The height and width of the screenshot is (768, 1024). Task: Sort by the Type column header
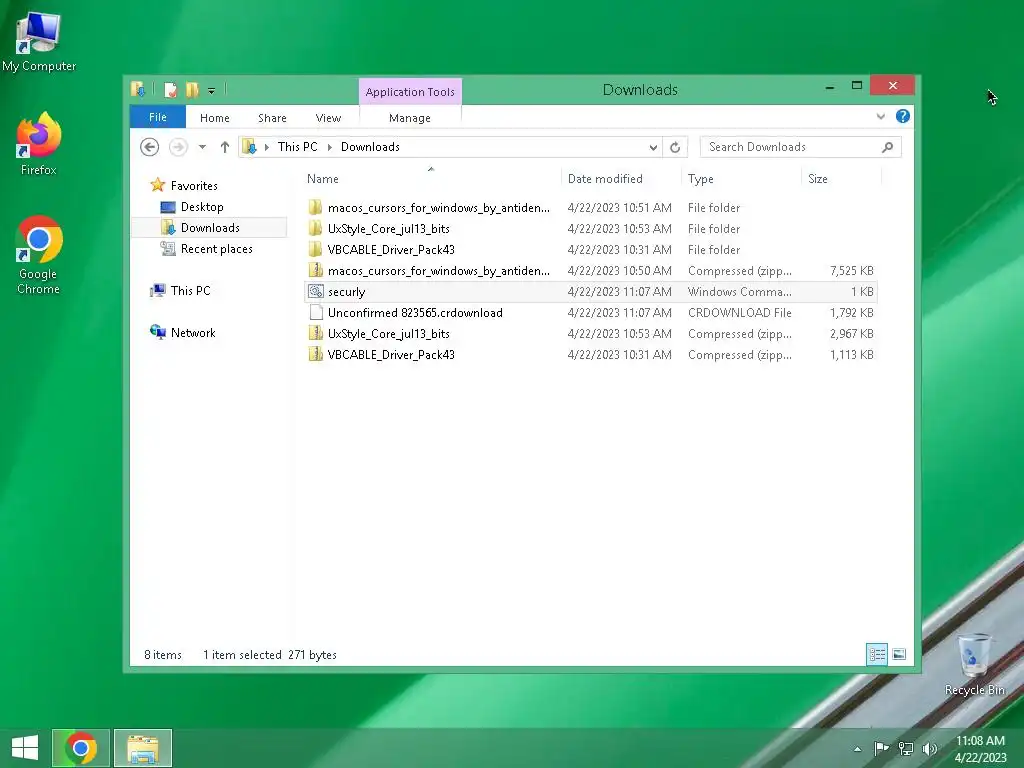741,178
